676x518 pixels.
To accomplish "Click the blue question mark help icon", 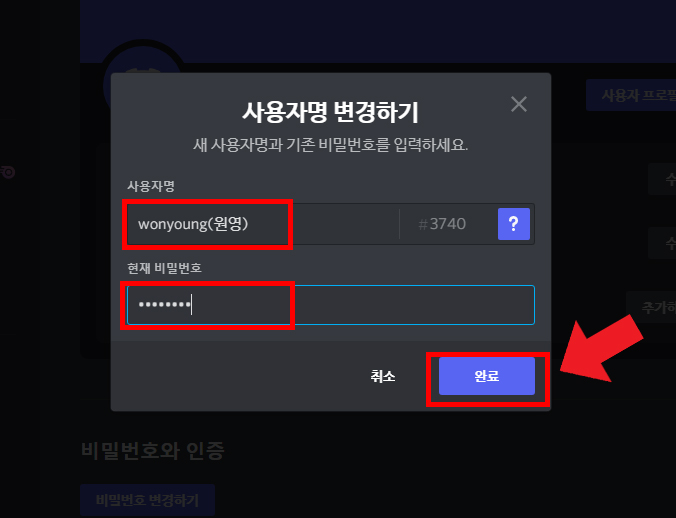I will (x=513, y=224).
